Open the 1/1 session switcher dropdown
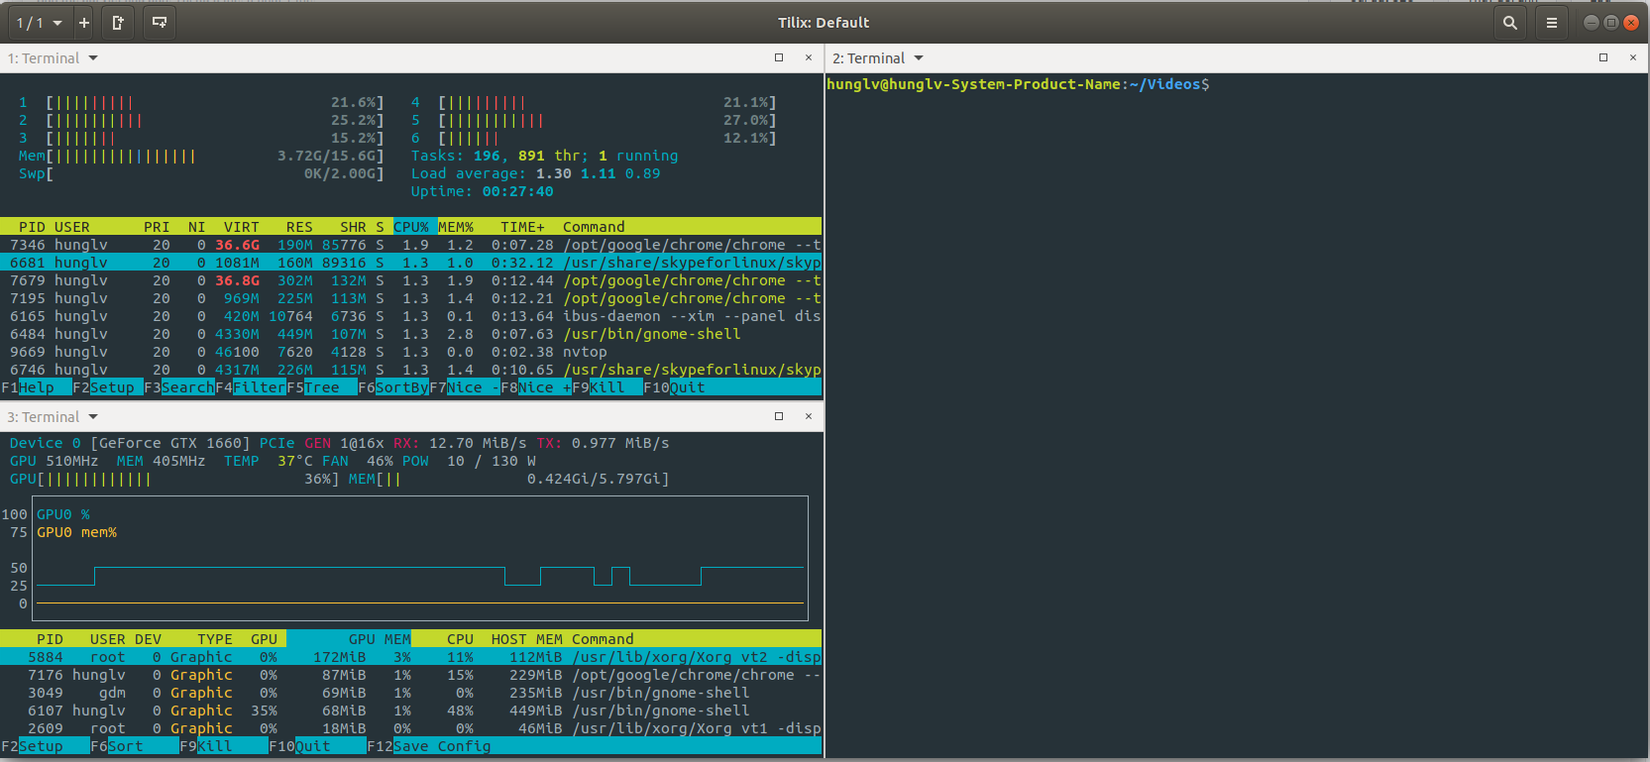 point(40,22)
